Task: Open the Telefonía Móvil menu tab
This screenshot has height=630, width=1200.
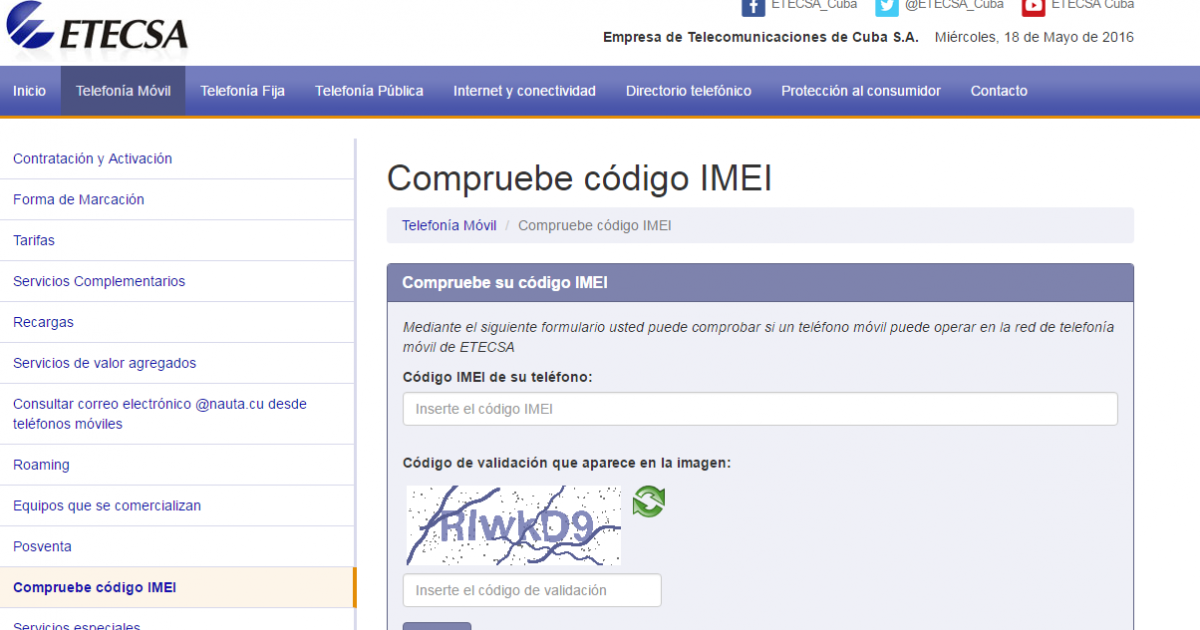Action: coord(123,91)
